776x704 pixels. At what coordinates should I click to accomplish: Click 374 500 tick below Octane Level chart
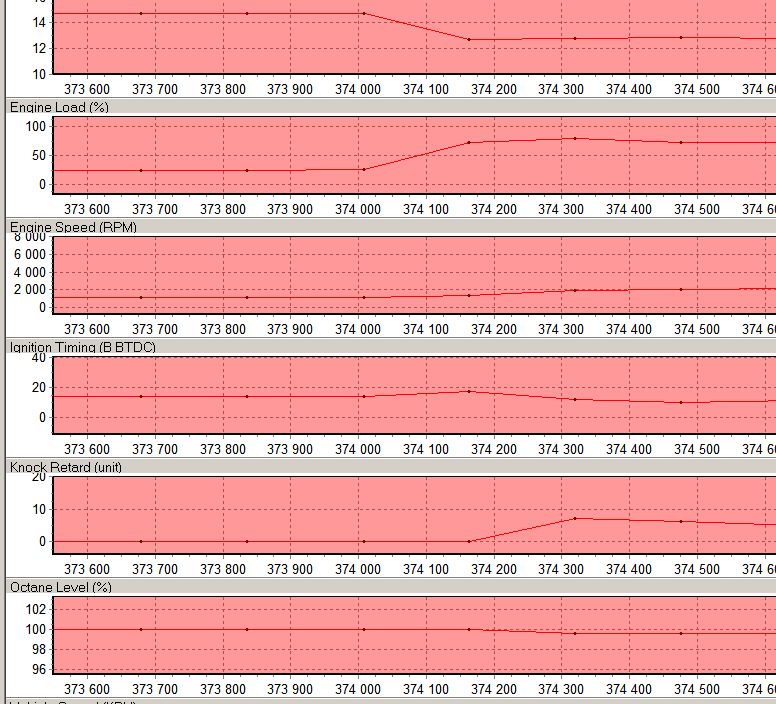[x=697, y=689]
